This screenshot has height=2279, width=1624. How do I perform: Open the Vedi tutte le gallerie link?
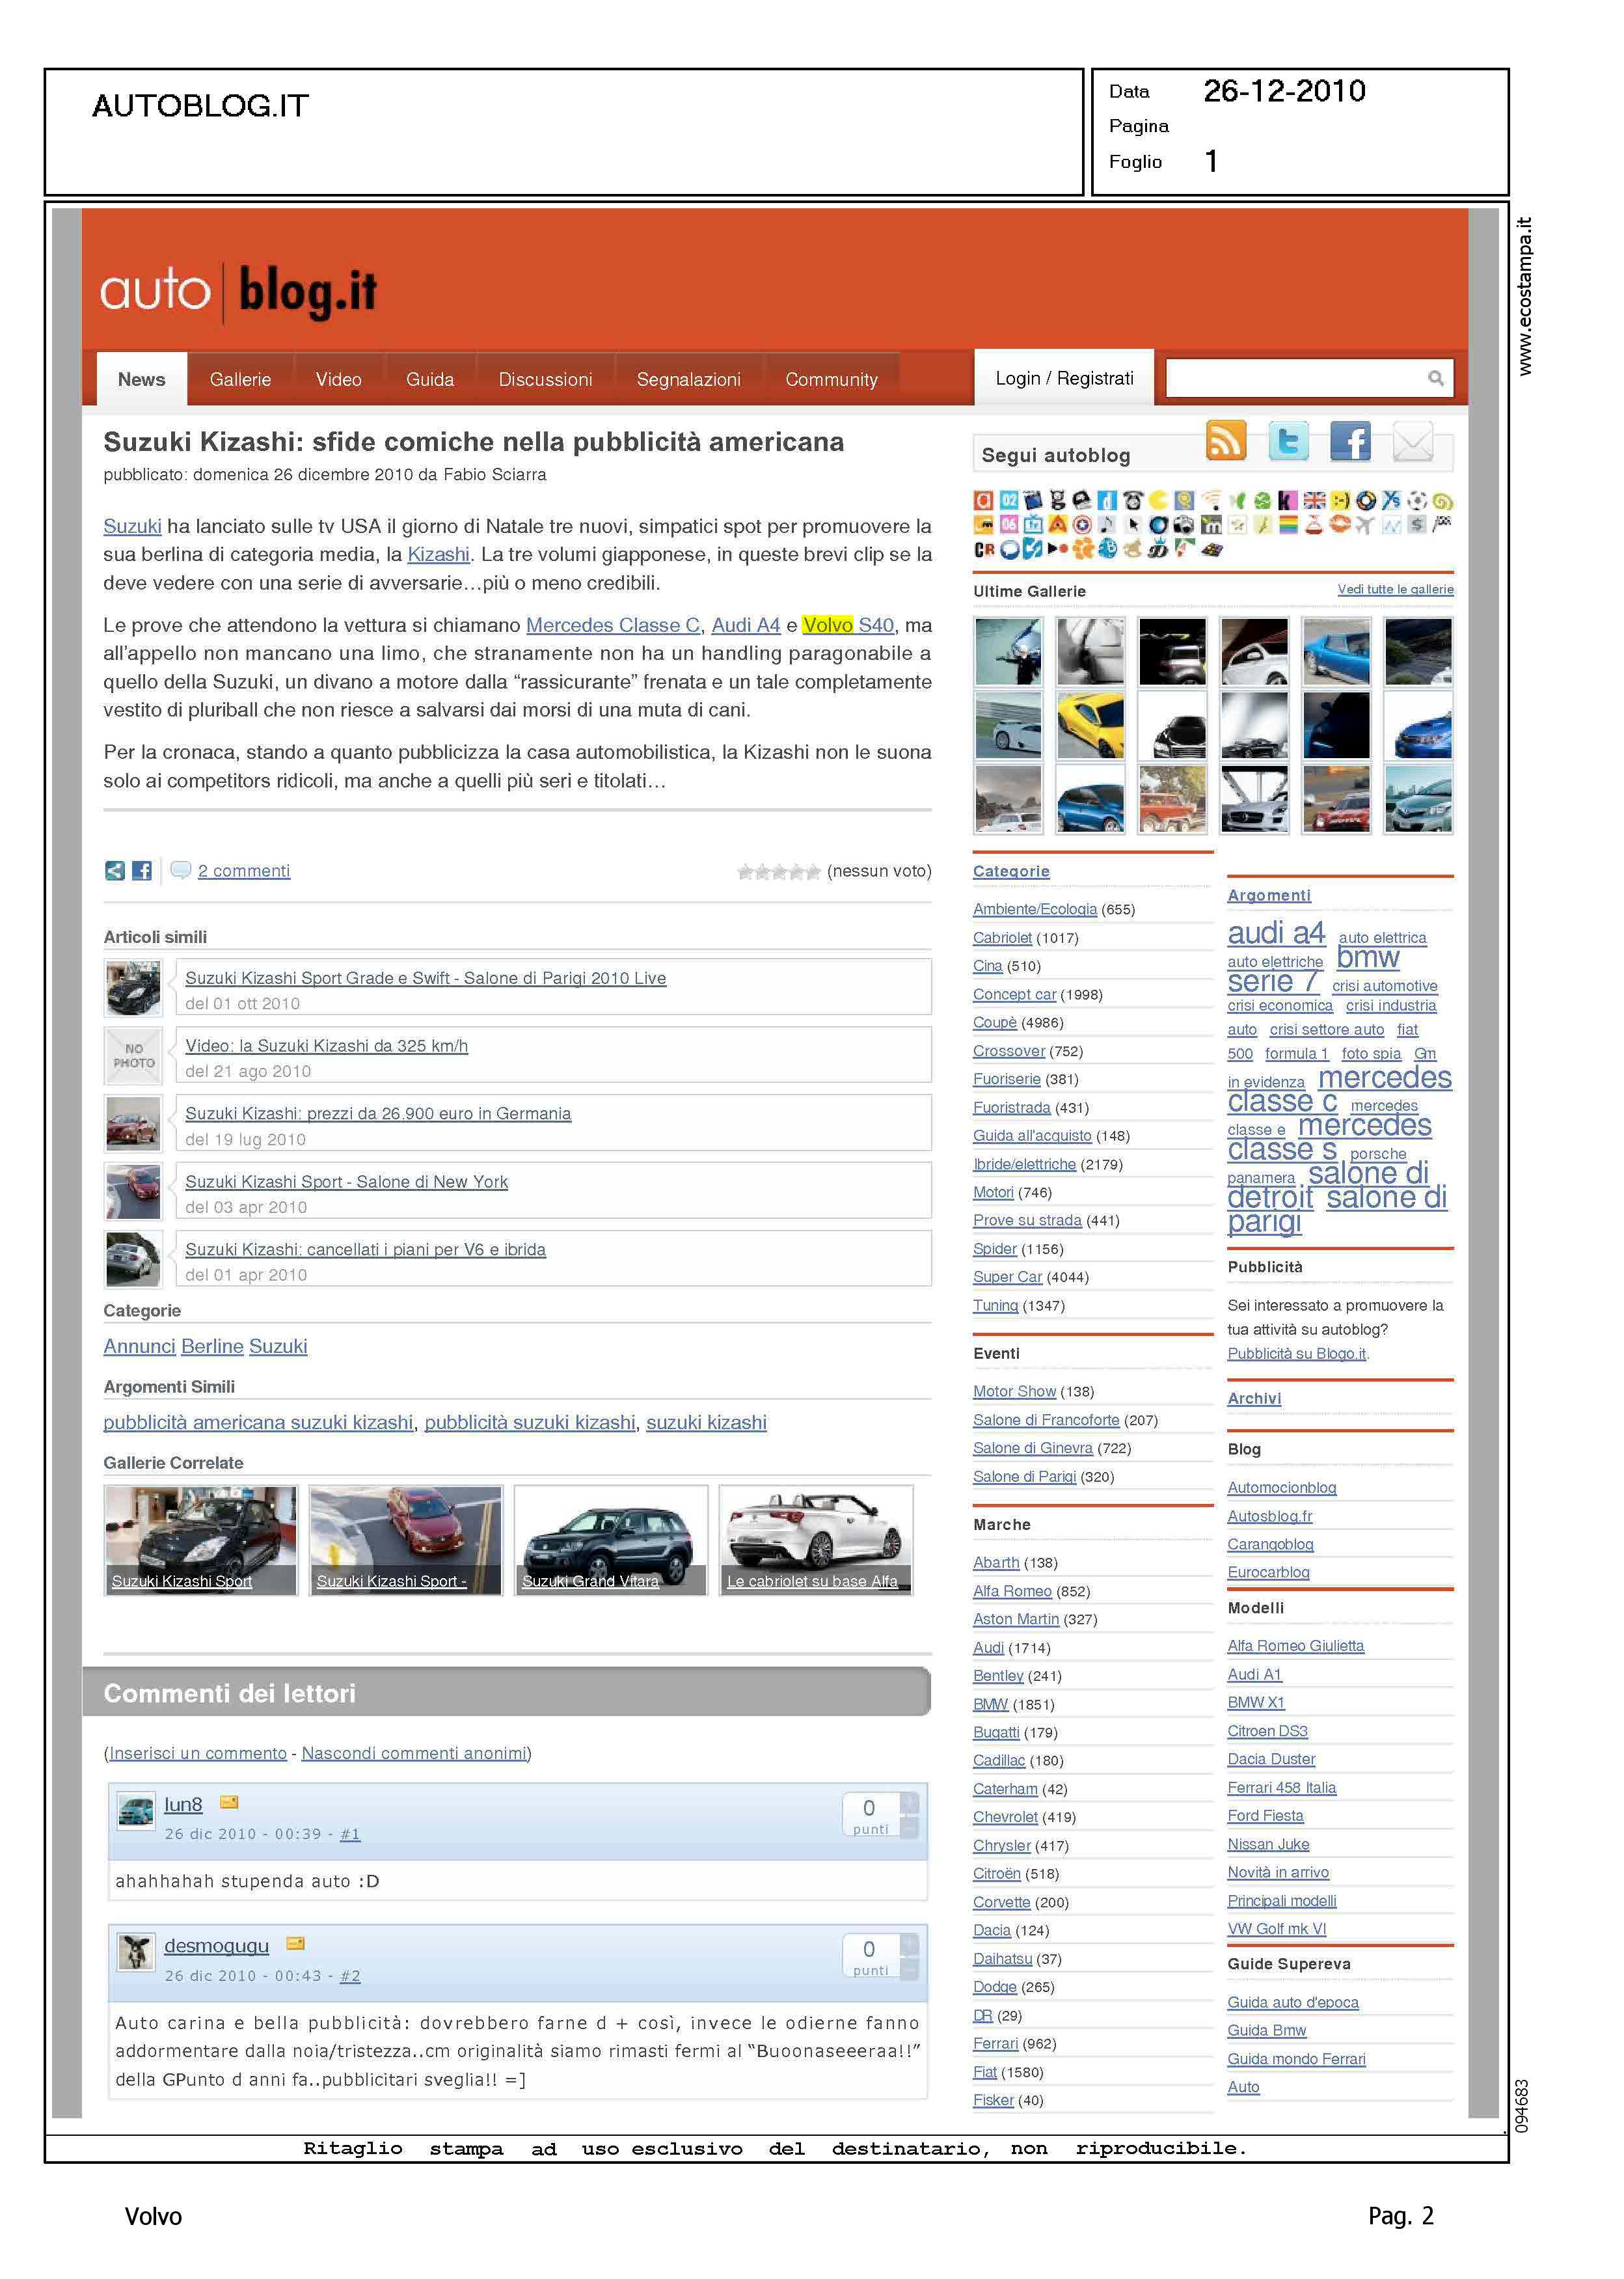(1395, 589)
